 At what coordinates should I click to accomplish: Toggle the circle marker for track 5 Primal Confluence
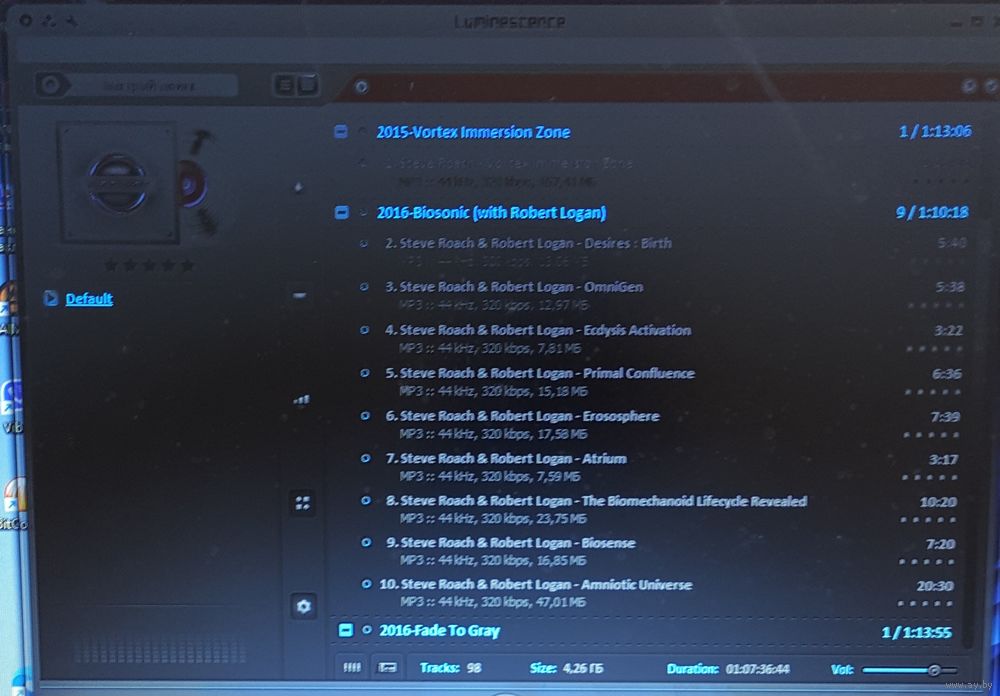point(365,373)
